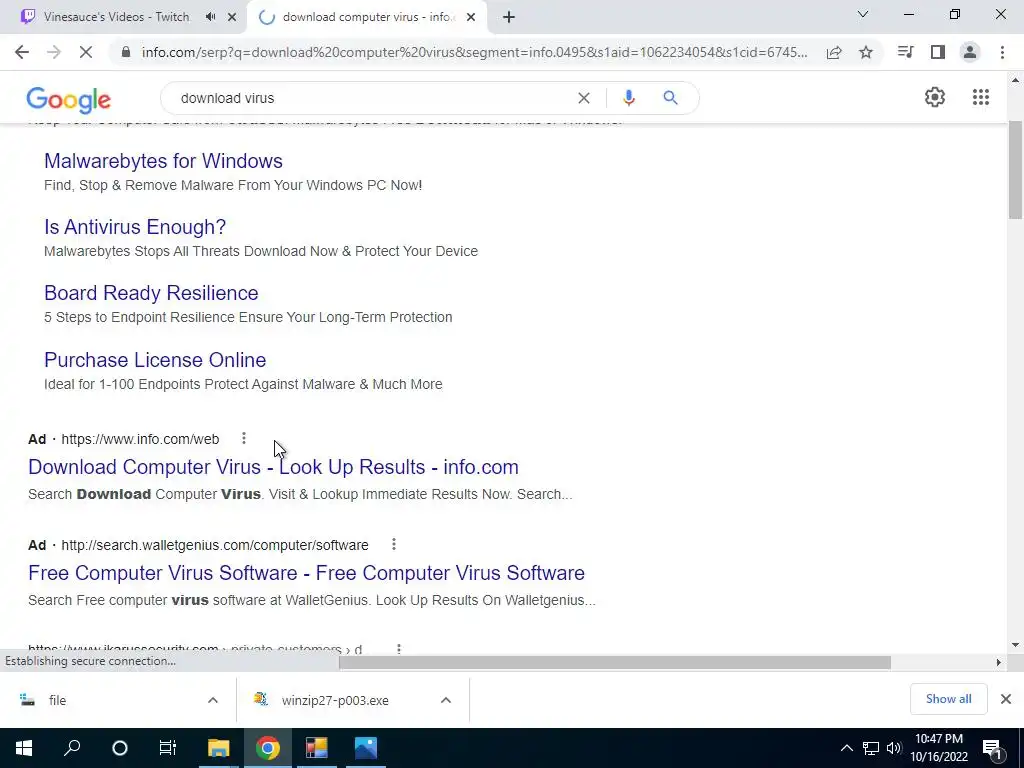Open the Google apps grid
The image size is (1024, 768).
(x=980, y=97)
